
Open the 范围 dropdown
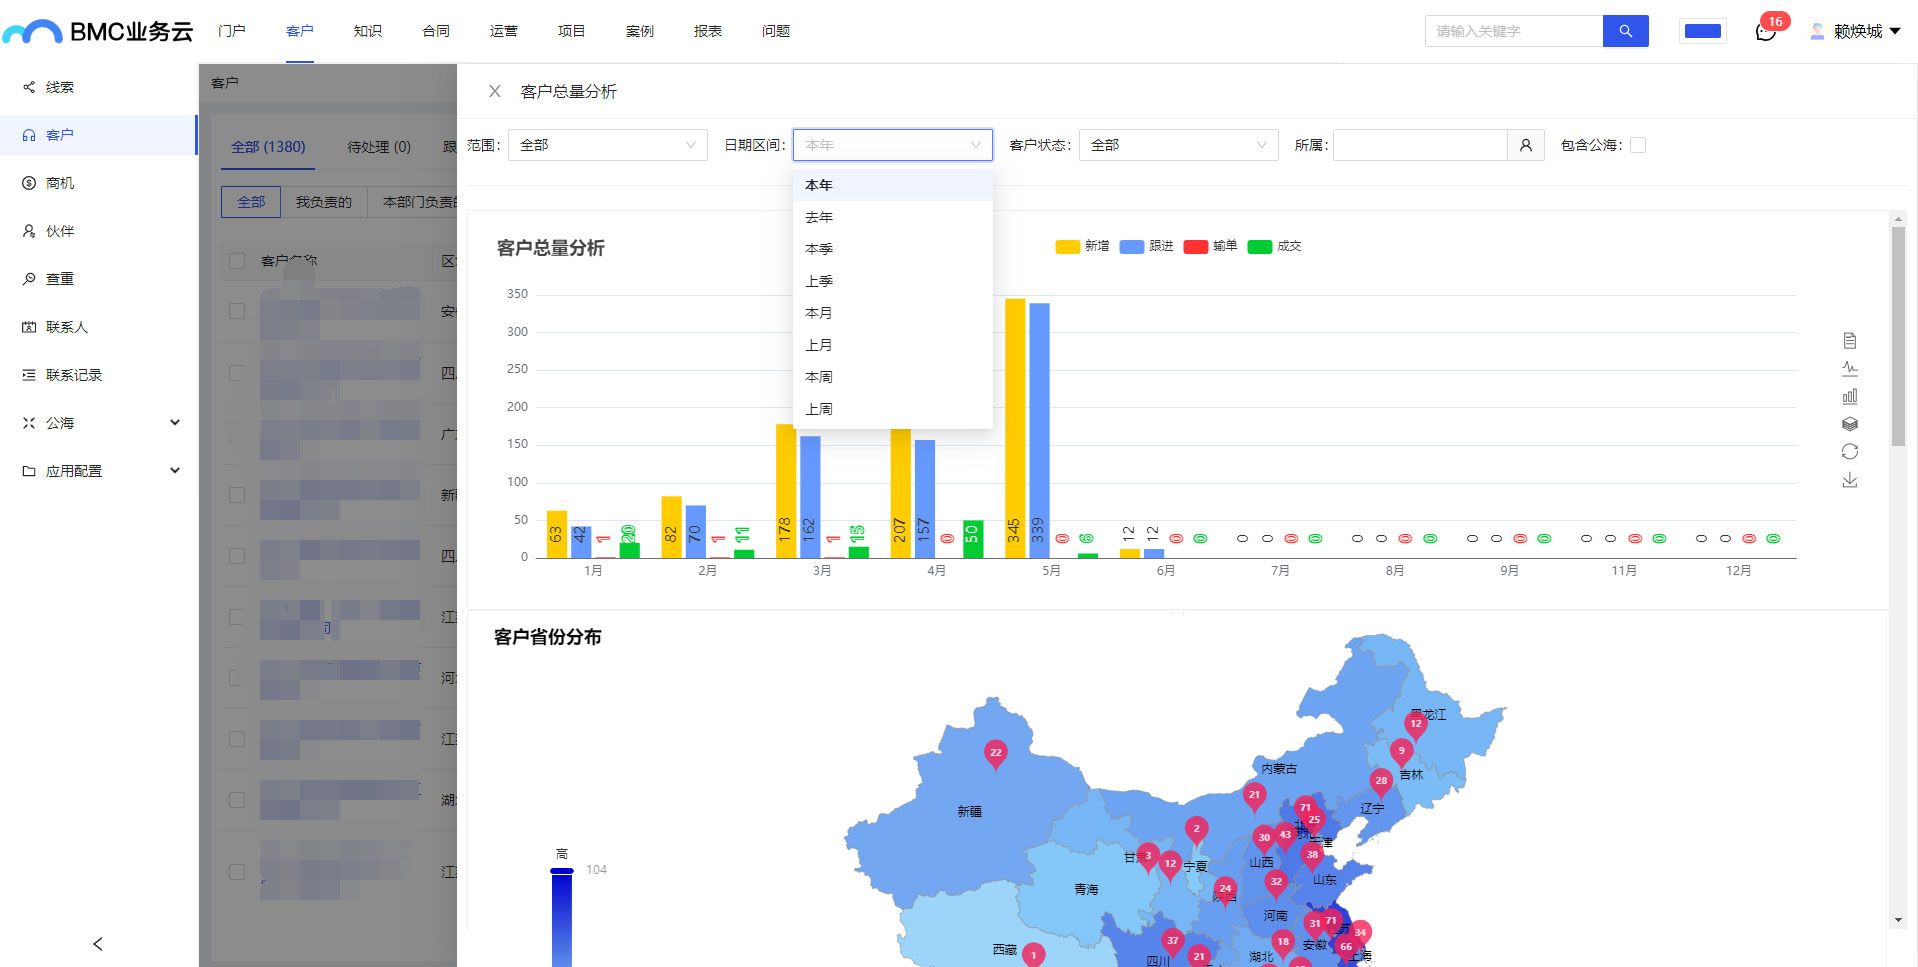[x=608, y=145]
